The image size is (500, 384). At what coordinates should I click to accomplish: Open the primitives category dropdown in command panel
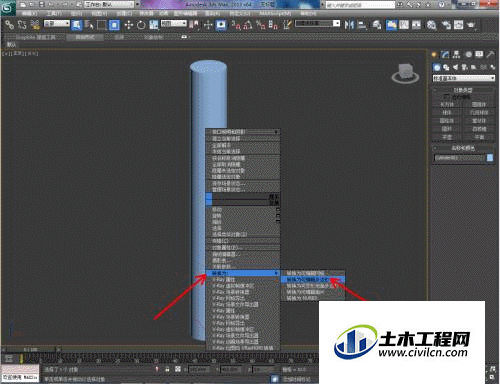tap(463, 78)
